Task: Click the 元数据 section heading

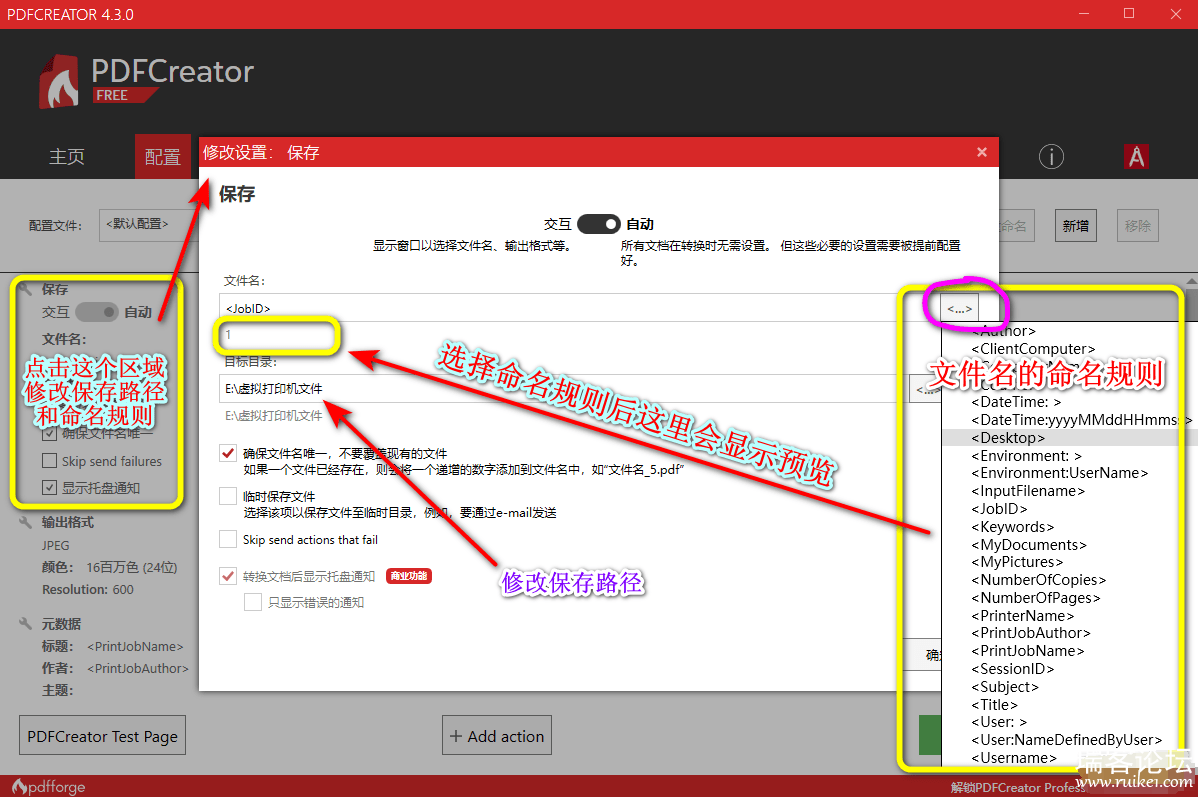Action: tap(61, 624)
